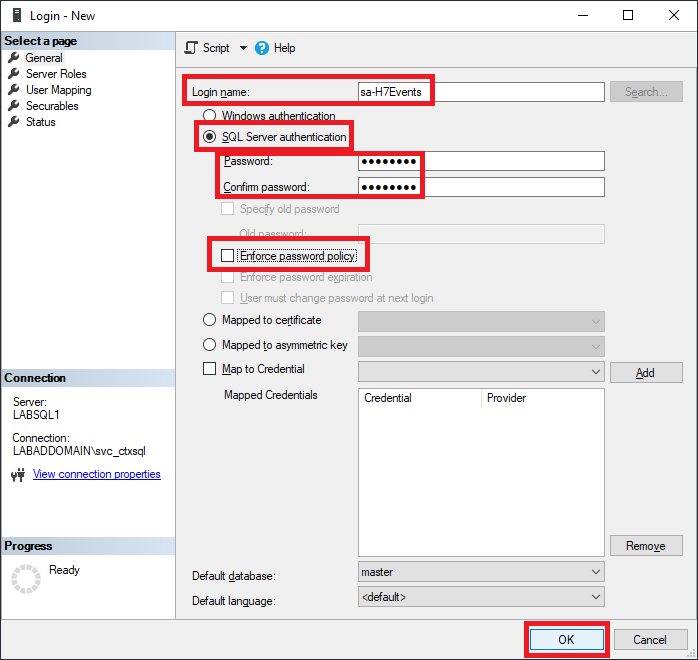Click the Script toolbar icon
Viewport: 698px width, 660px height.
click(x=192, y=48)
